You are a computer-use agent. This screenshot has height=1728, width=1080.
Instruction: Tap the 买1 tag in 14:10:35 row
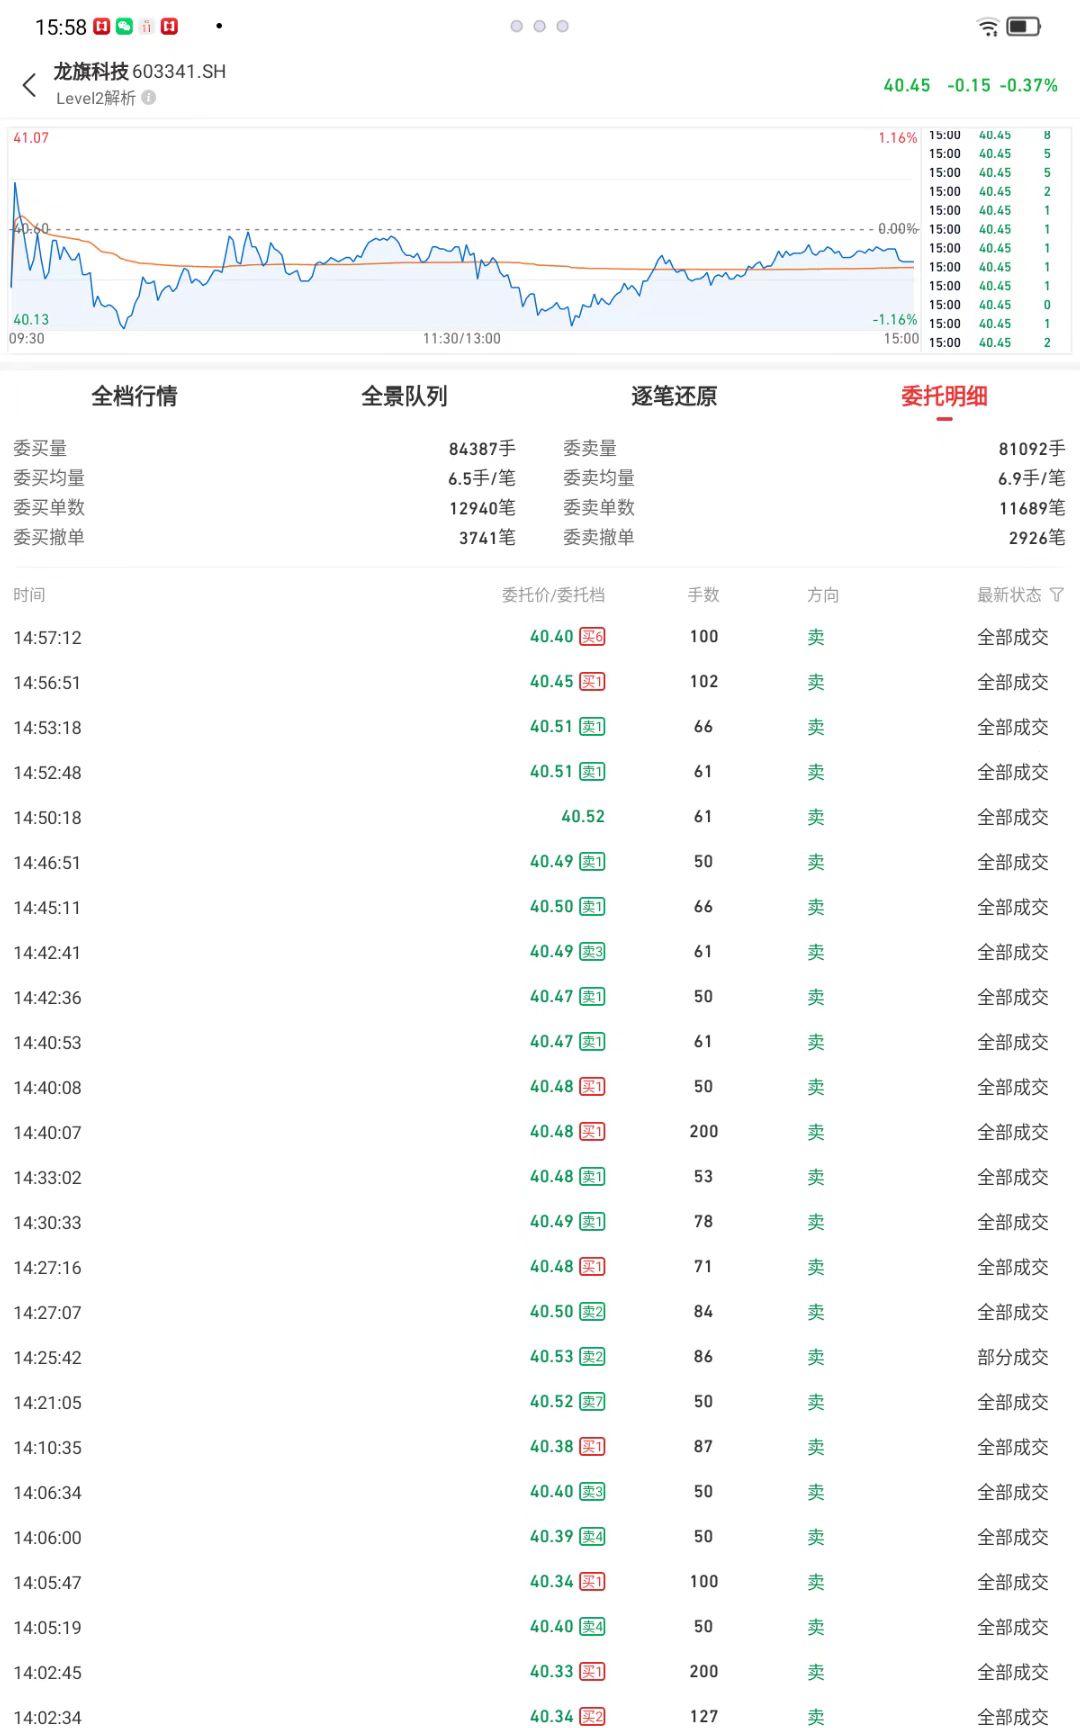tap(592, 1446)
